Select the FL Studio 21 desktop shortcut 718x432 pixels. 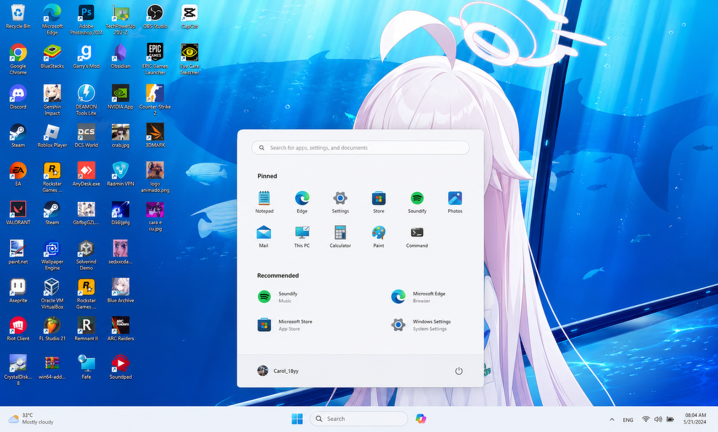(52, 328)
